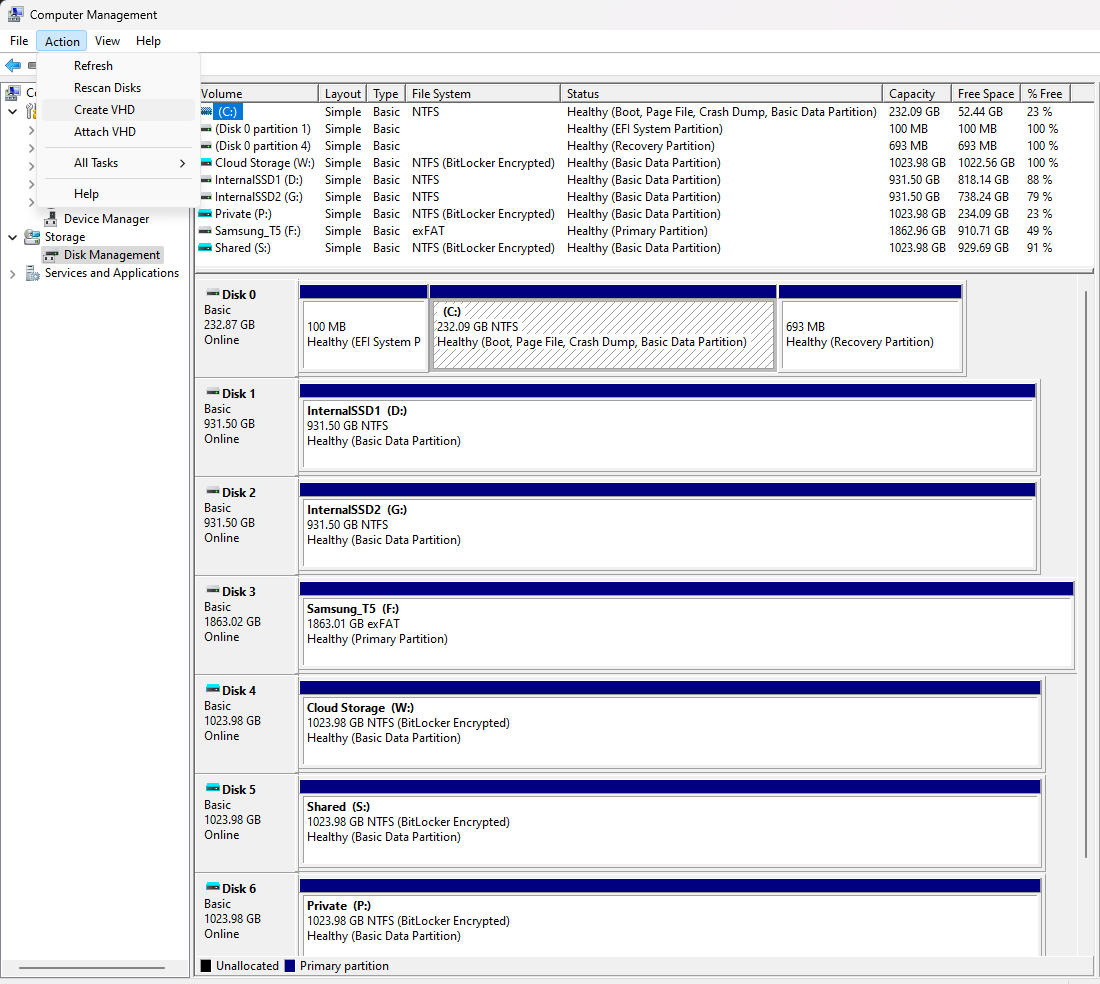Choose Create VHD from the Action menu
The image size is (1100, 984).
pos(104,110)
